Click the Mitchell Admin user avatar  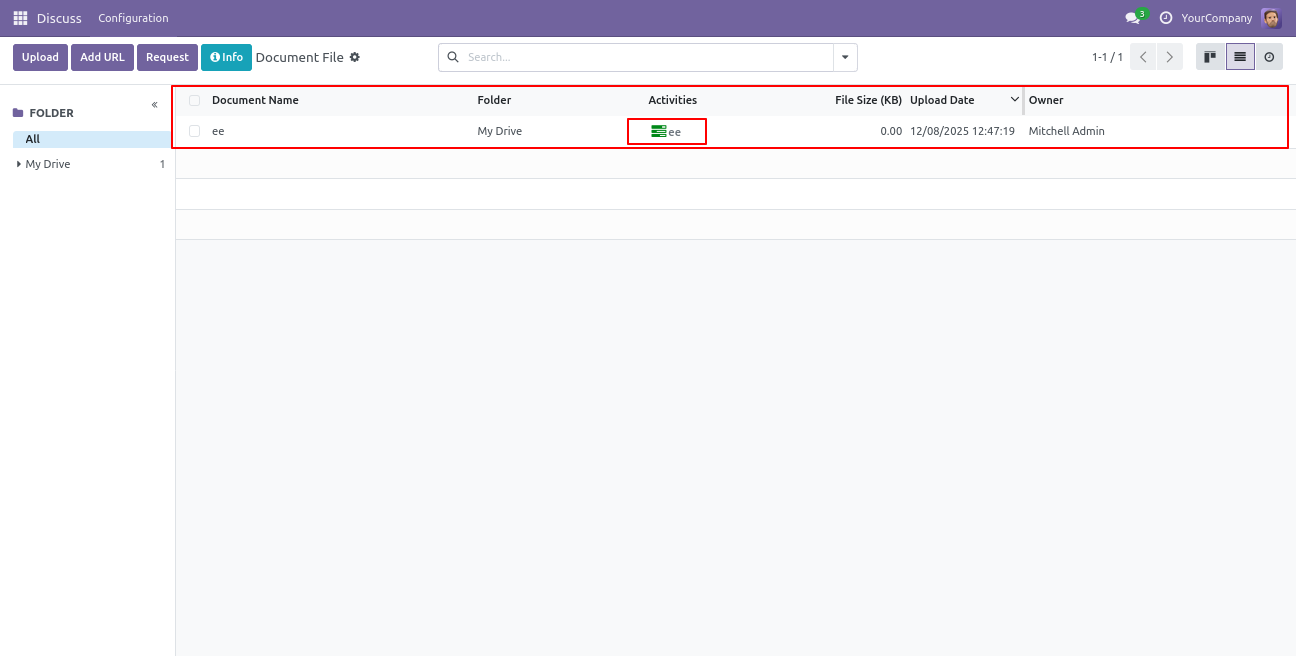[x=1271, y=18]
